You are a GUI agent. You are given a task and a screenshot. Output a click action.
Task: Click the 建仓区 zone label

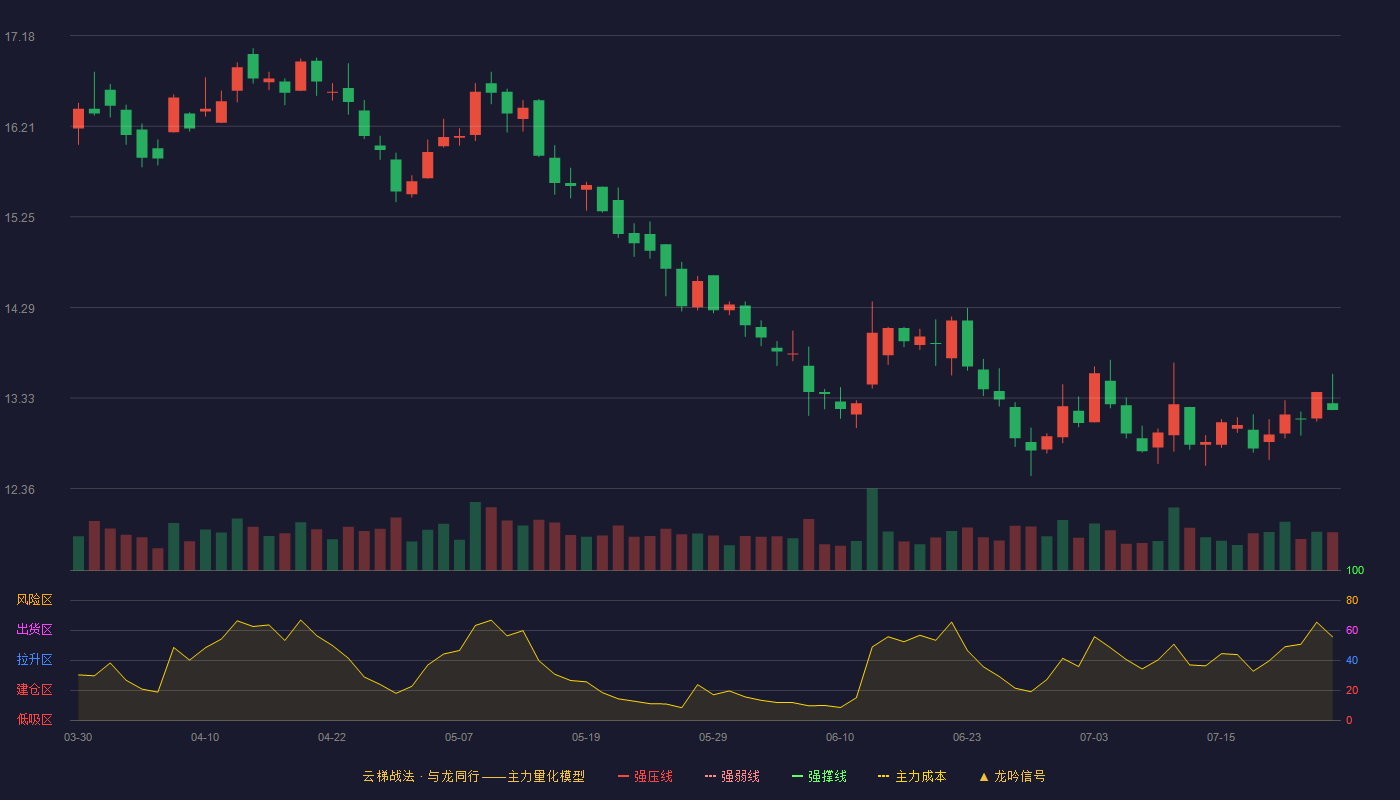click(x=34, y=690)
